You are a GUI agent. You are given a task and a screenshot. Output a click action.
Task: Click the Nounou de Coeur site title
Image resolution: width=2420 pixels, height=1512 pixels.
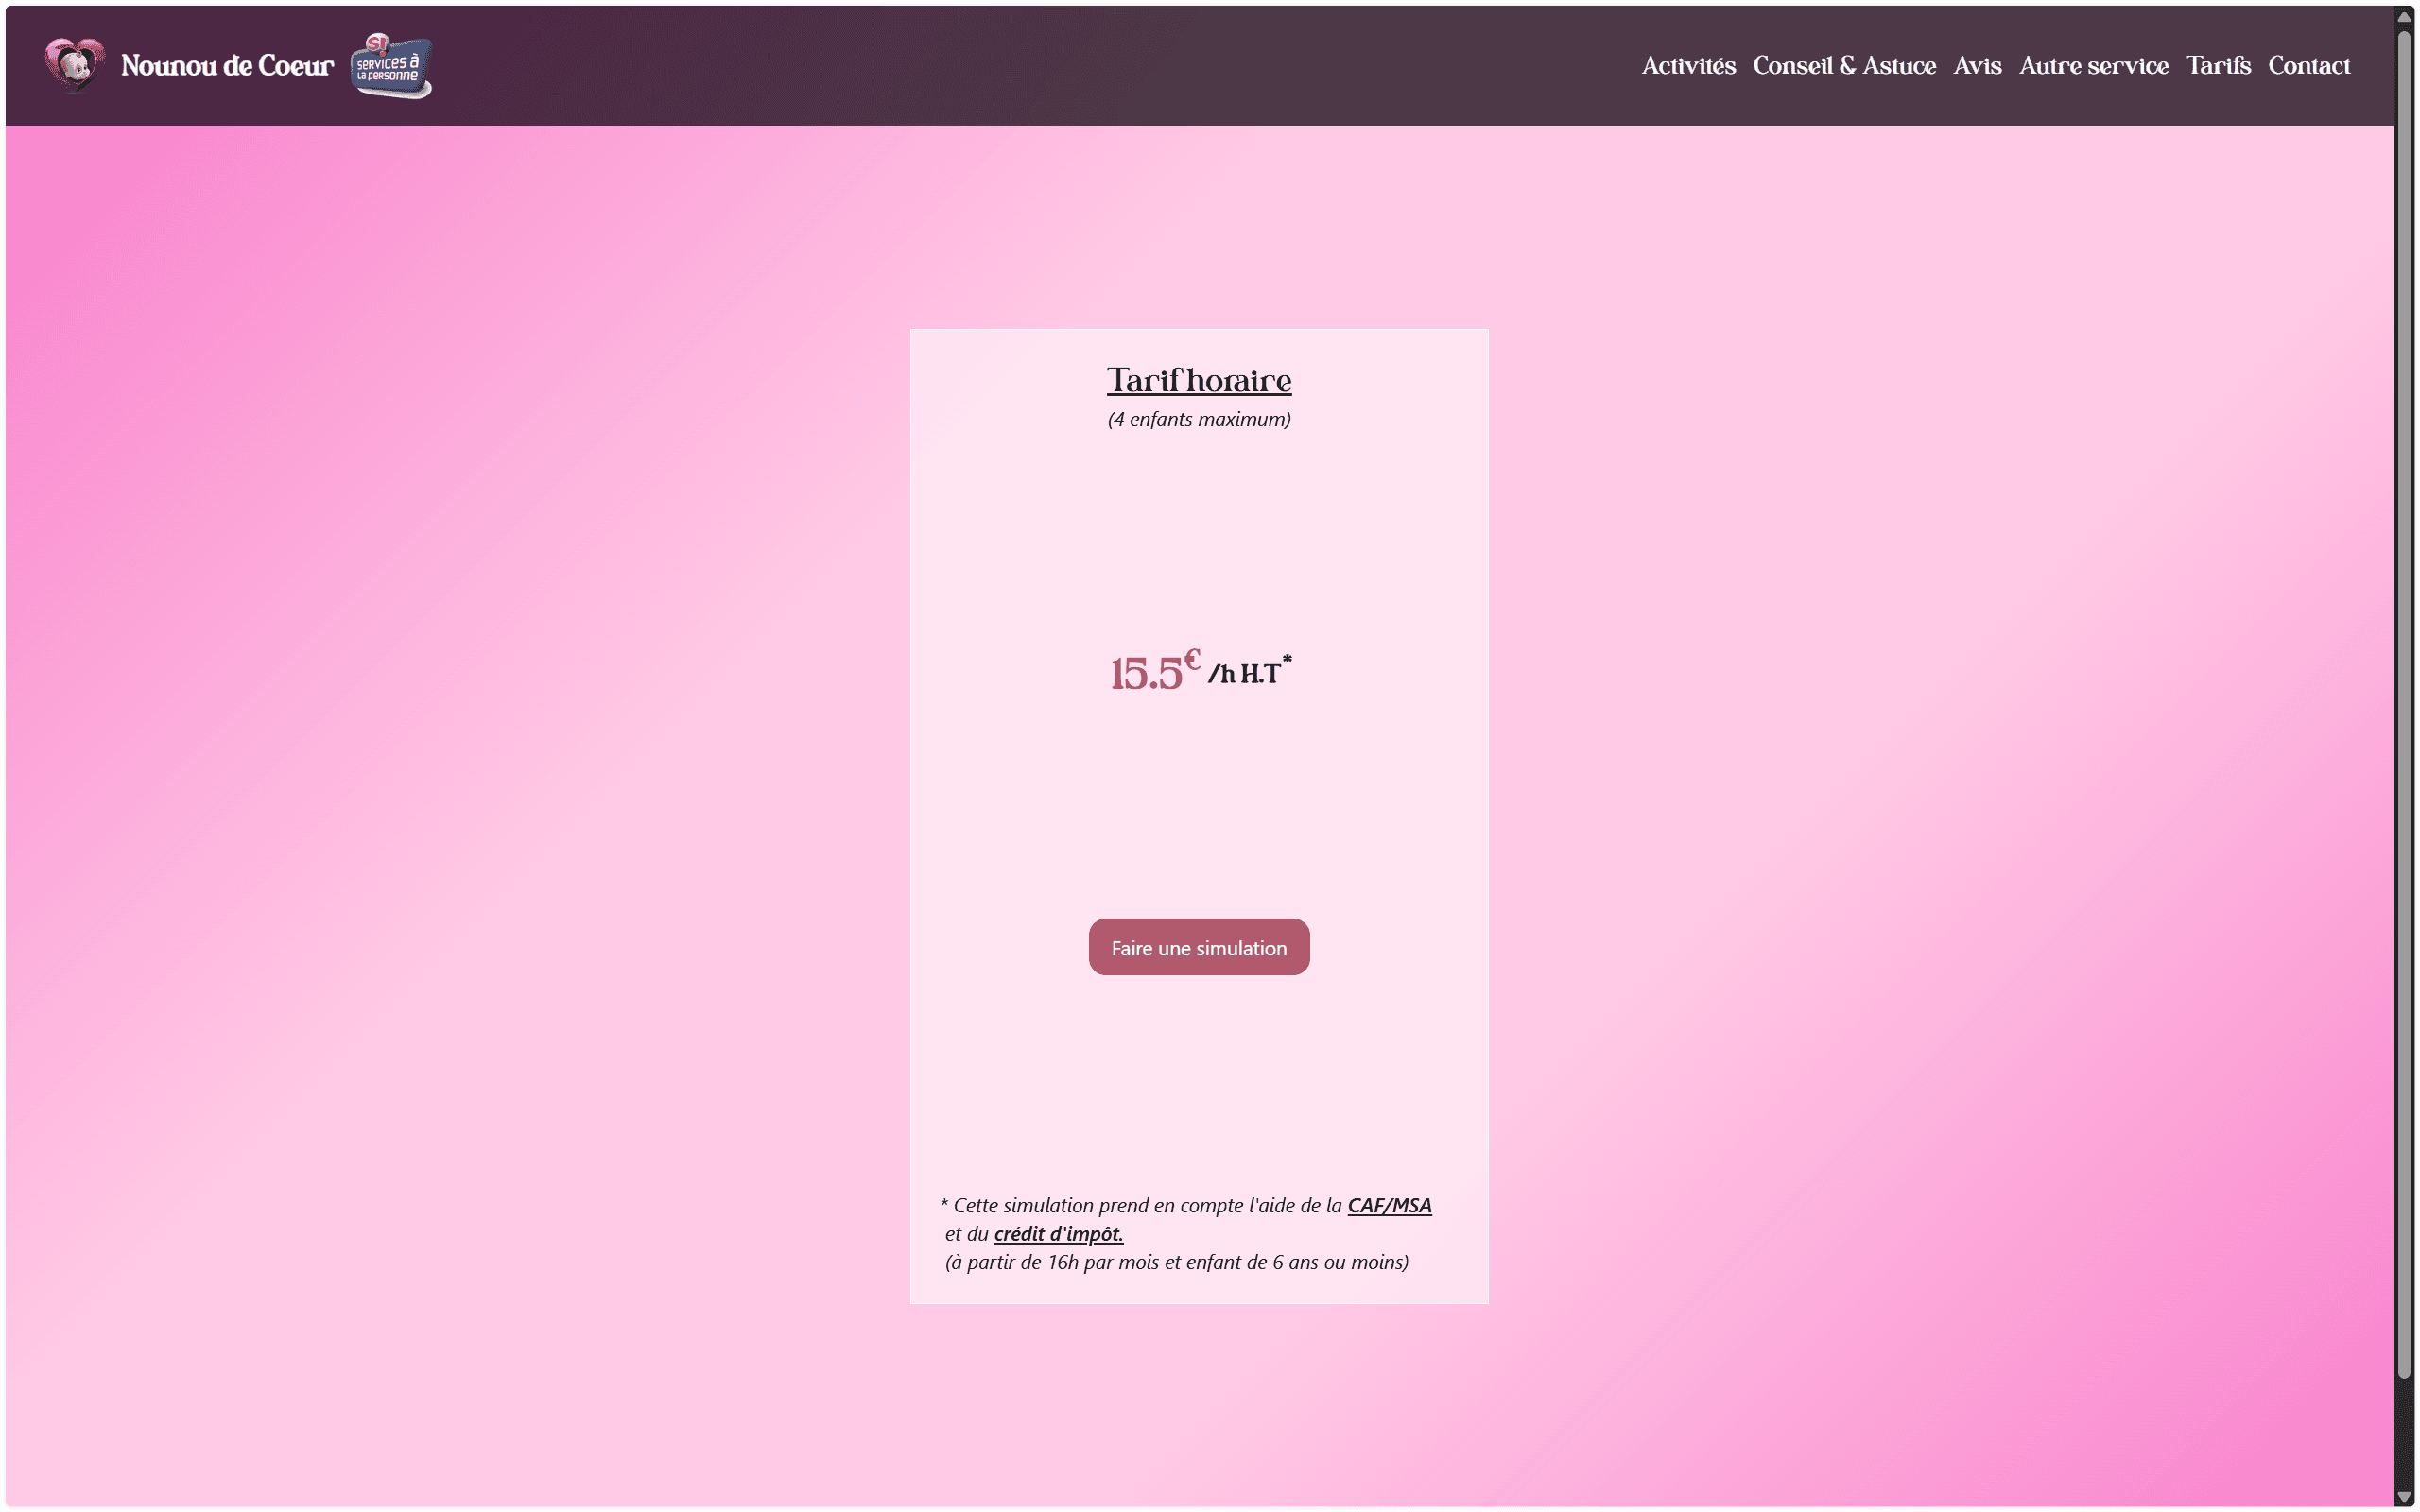pyautogui.click(x=227, y=66)
